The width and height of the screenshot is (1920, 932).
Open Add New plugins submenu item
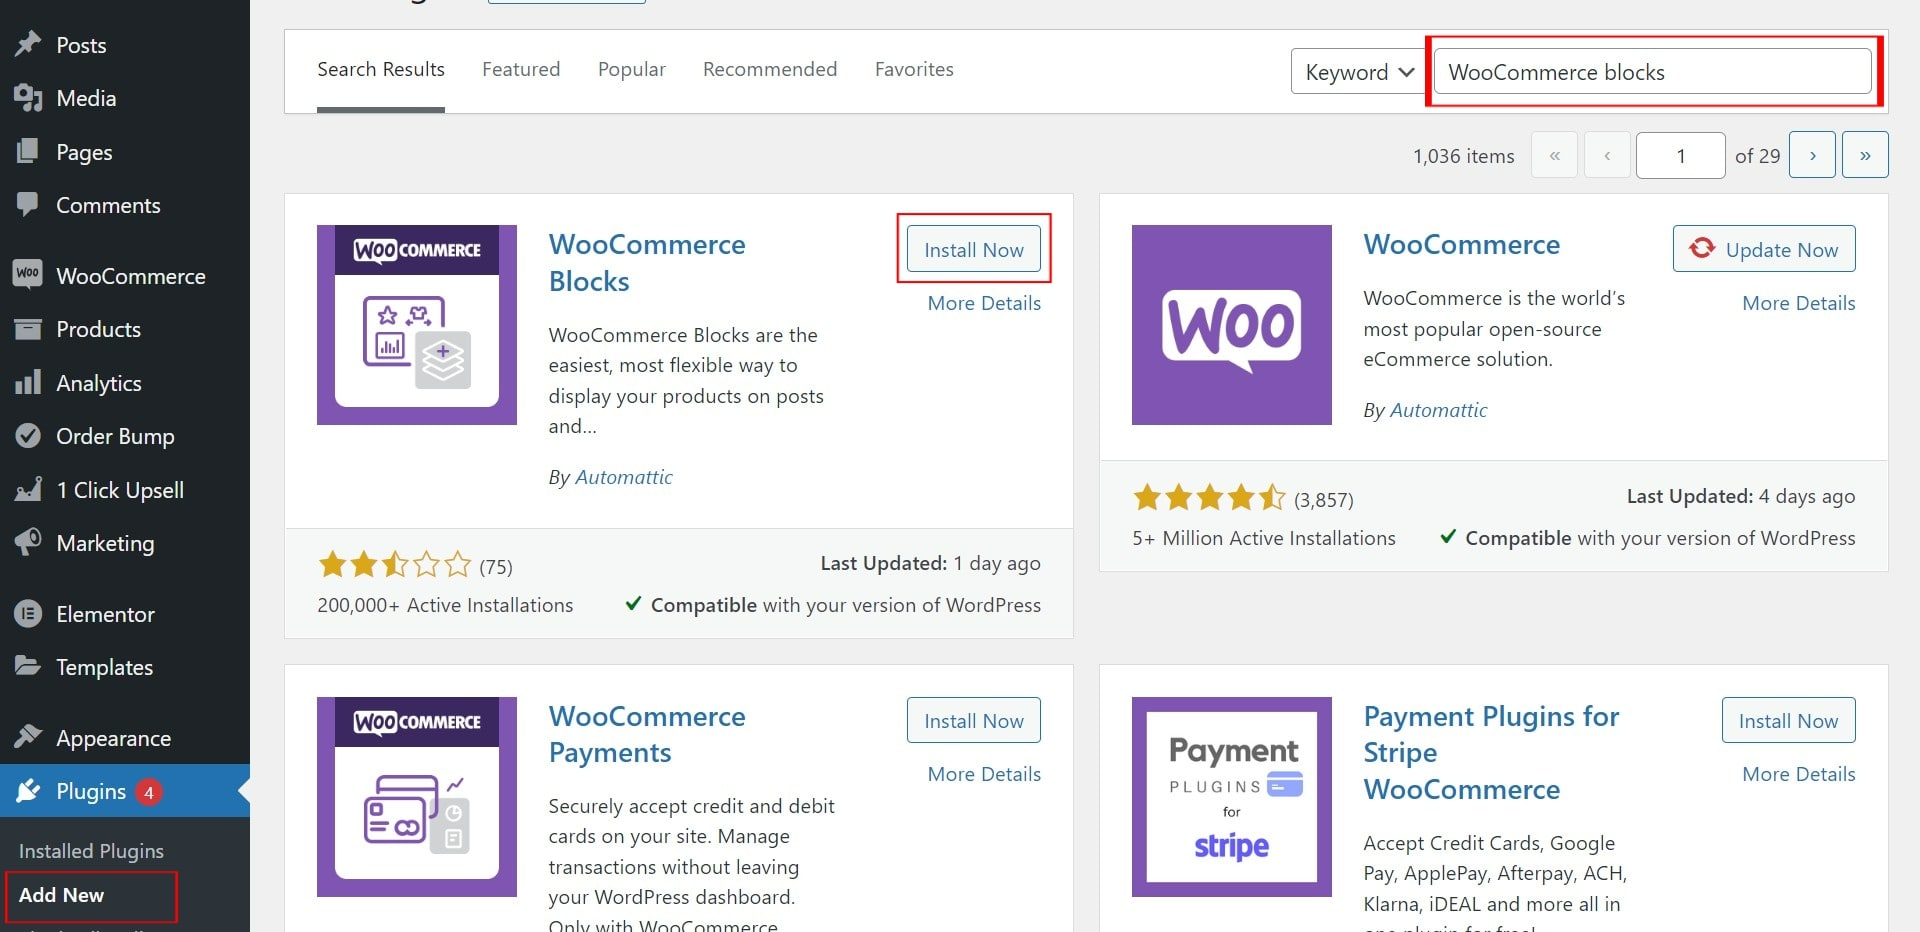click(x=61, y=895)
